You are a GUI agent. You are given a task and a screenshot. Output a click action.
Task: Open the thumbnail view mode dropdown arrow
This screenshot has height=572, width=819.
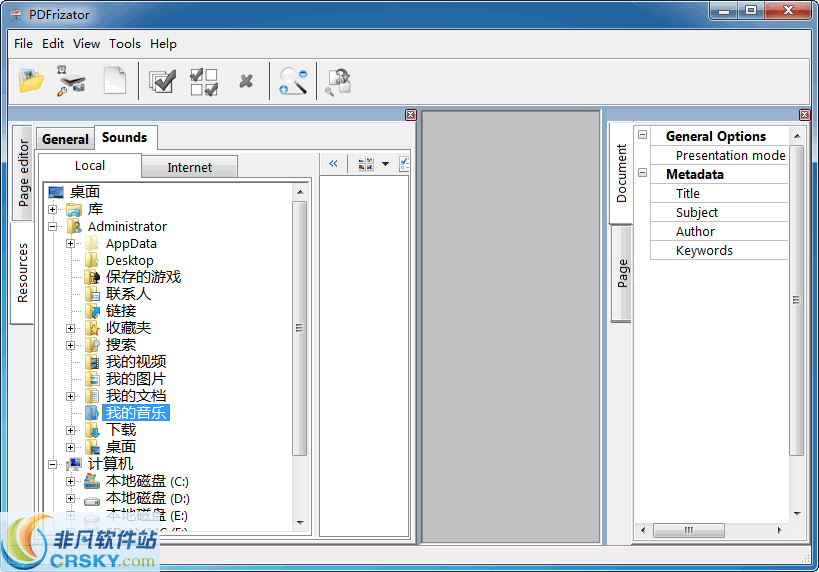[x=385, y=165]
